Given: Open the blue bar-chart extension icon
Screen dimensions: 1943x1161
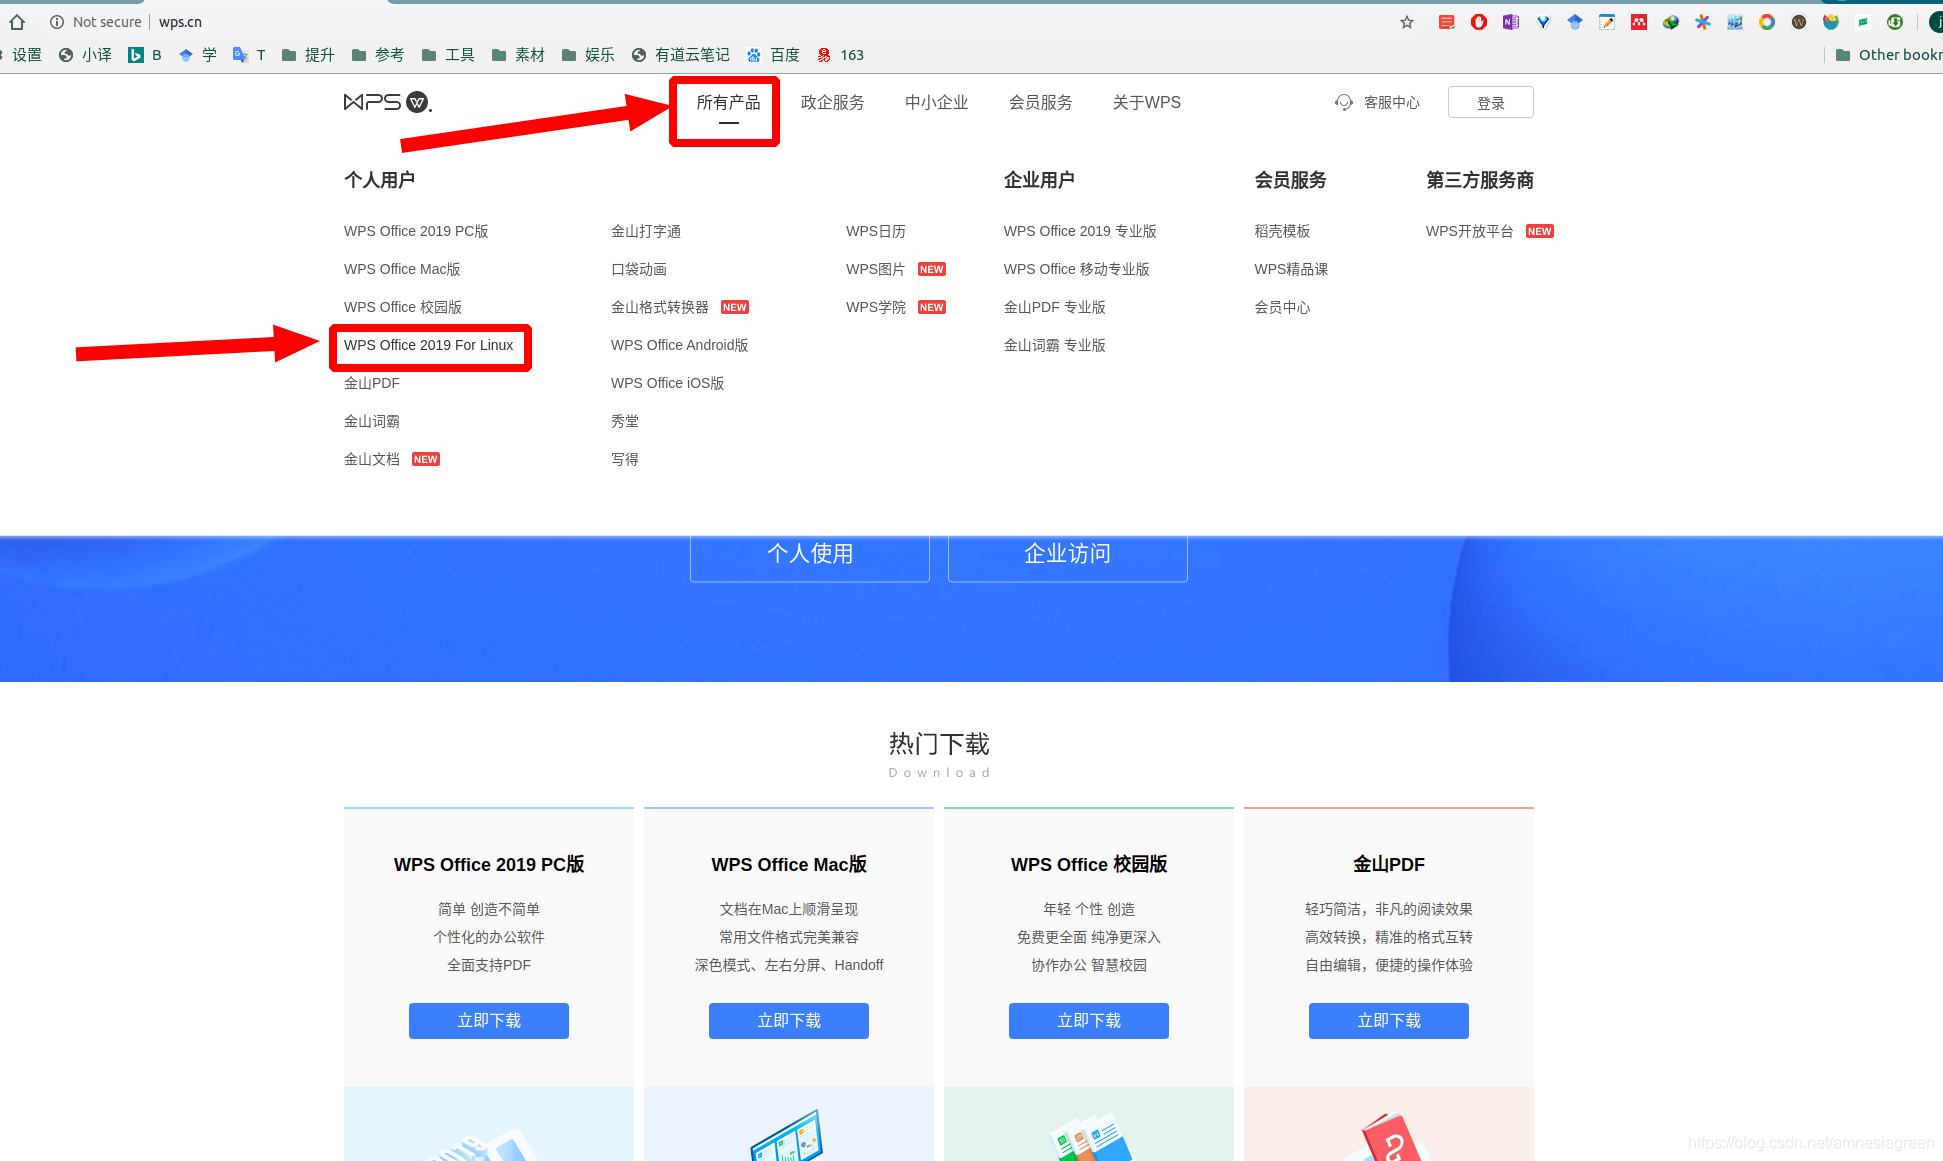Looking at the screenshot, I should coord(1735,22).
